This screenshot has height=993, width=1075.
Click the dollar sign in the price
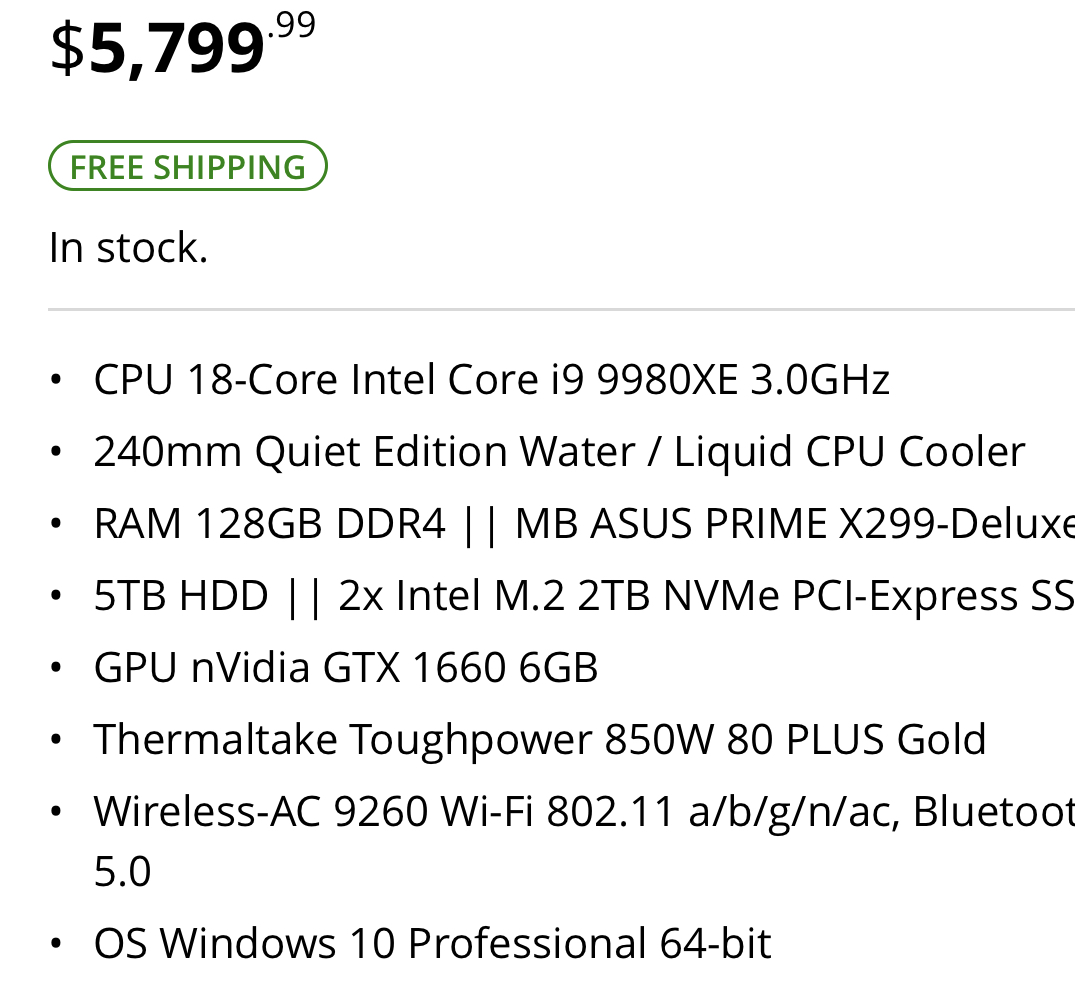(x=67, y=47)
